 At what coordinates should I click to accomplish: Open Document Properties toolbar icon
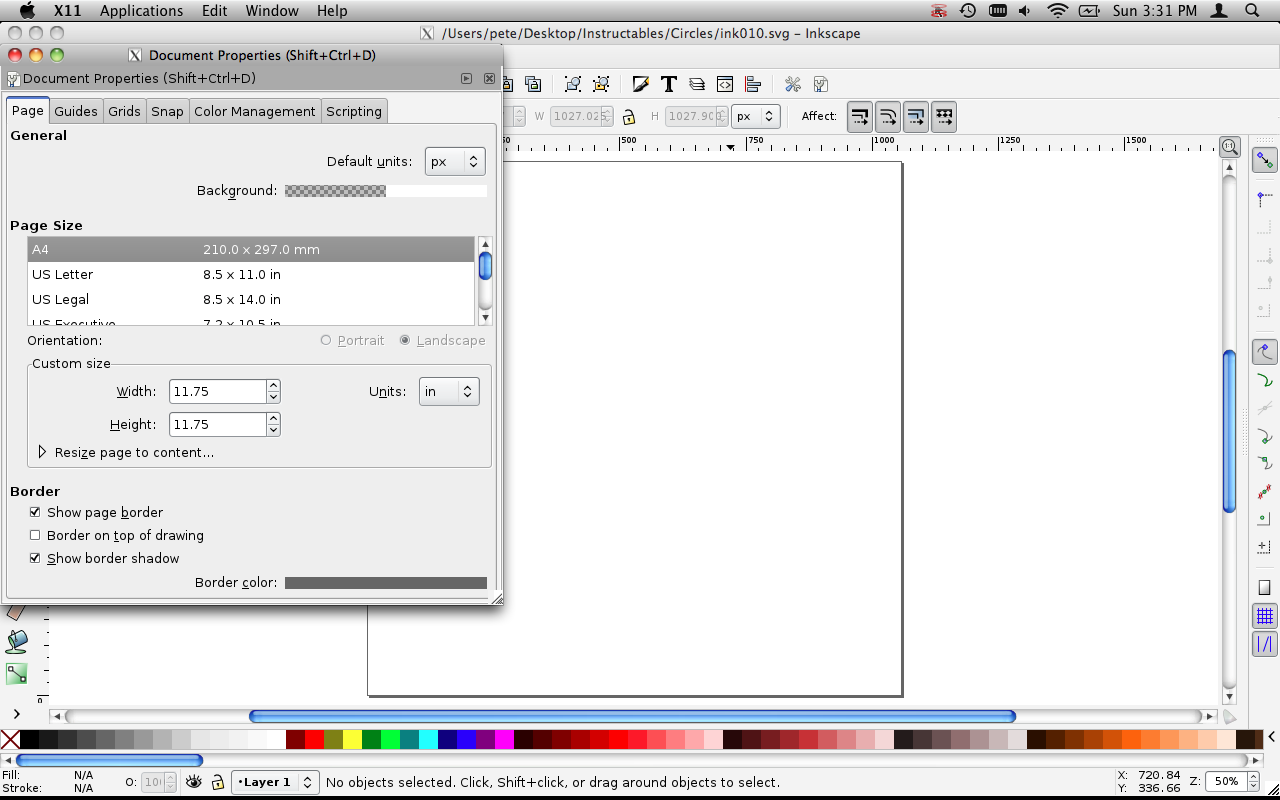coord(820,84)
